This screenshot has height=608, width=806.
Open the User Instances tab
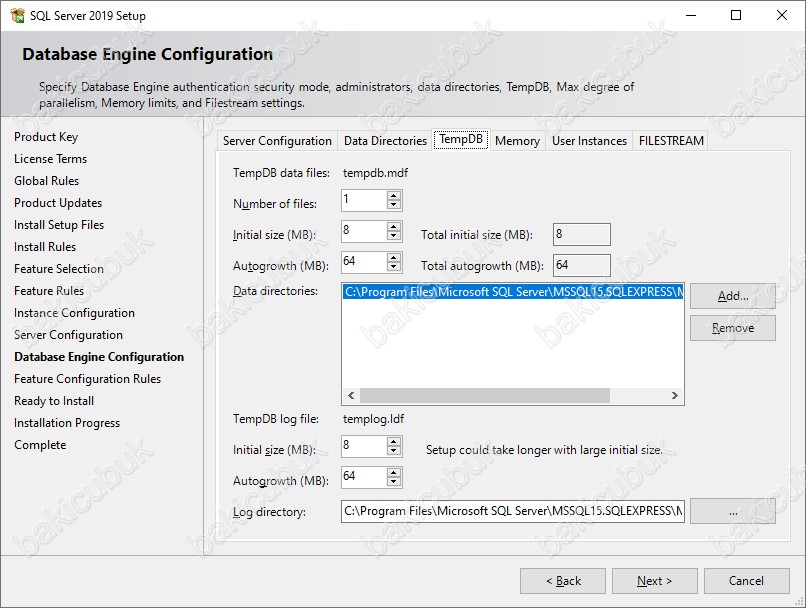point(589,141)
